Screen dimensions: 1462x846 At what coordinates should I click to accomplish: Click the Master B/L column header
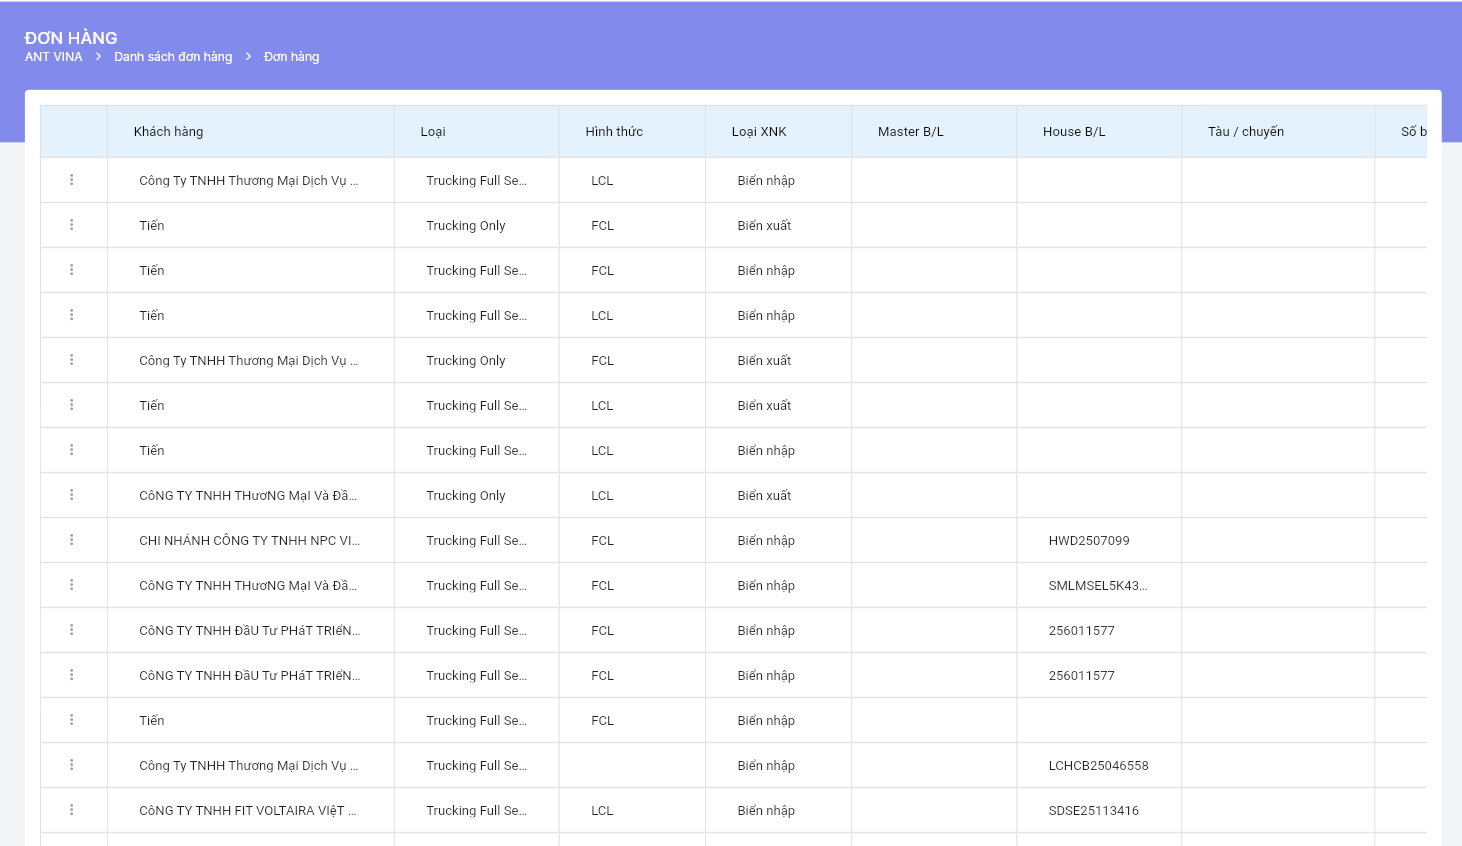click(x=910, y=132)
